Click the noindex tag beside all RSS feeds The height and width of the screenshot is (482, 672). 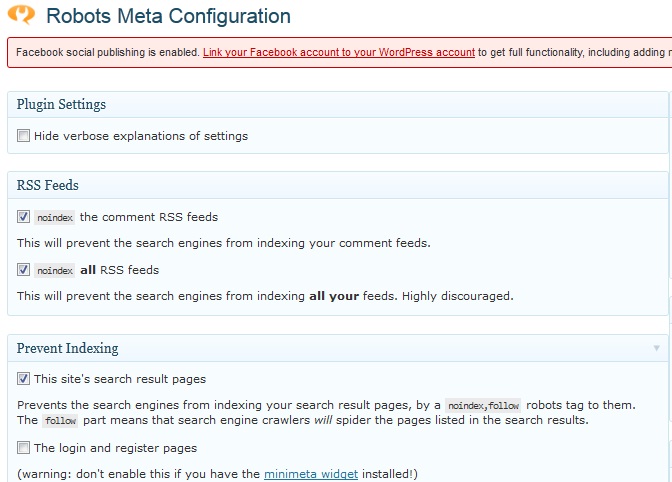(x=55, y=271)
